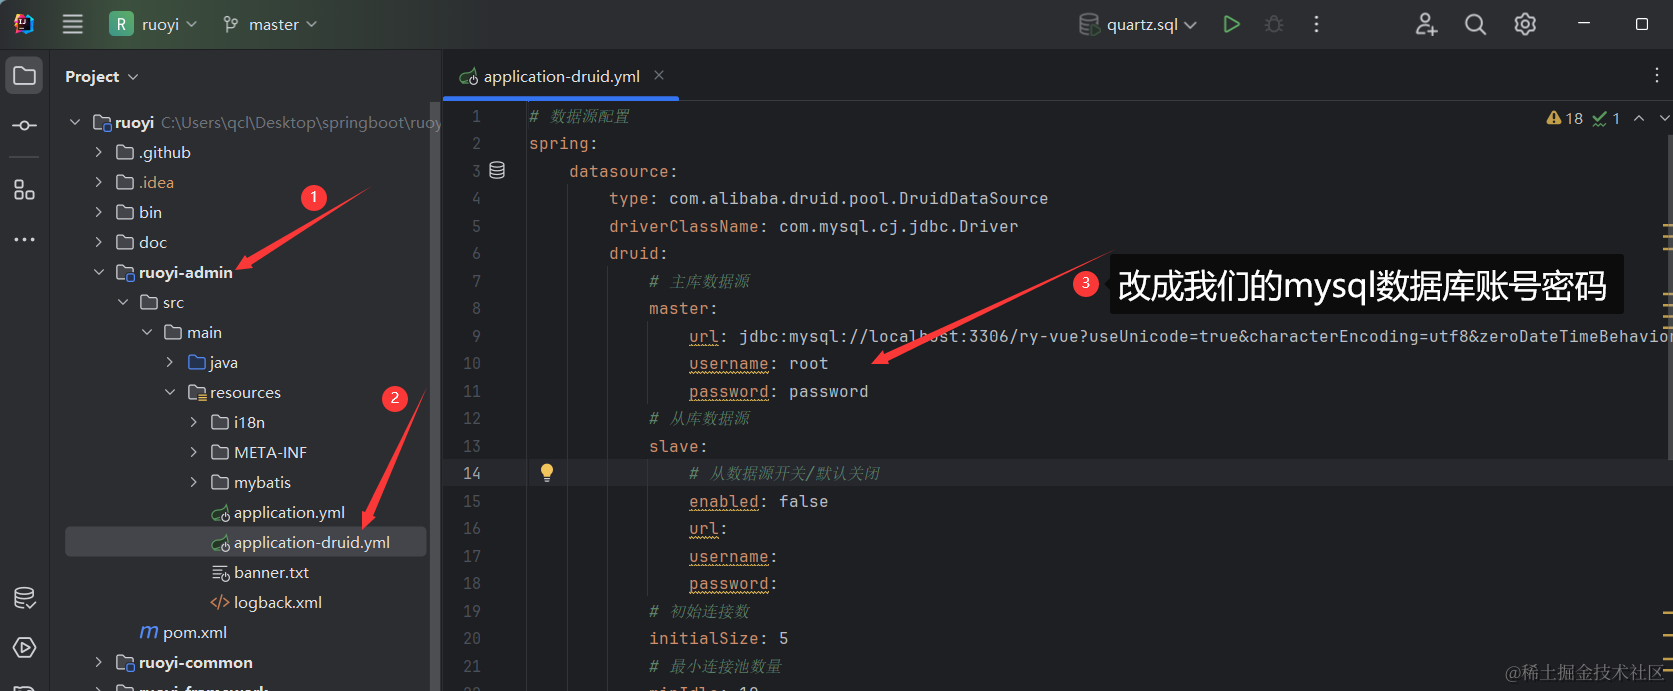This screenshot has height=691, width=1673.
Task: Click the green Run button
Action: pyautogui.click(x=1231, y=24)
